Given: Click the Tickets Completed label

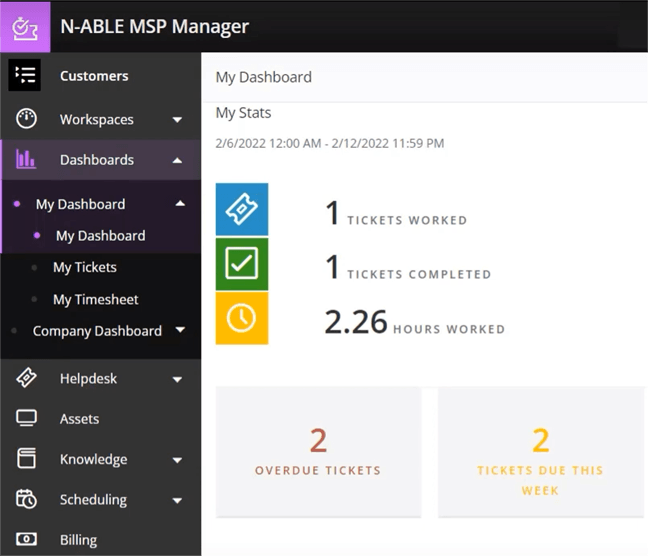Looking at the screenshot, I should pyautogui.click(x=419, y=274).
